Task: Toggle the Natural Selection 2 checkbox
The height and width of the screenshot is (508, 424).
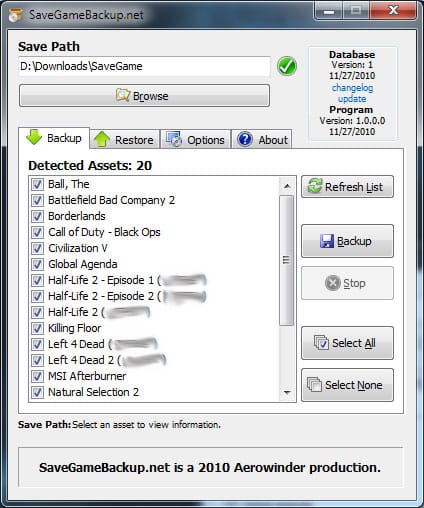Action: (37, 392)
